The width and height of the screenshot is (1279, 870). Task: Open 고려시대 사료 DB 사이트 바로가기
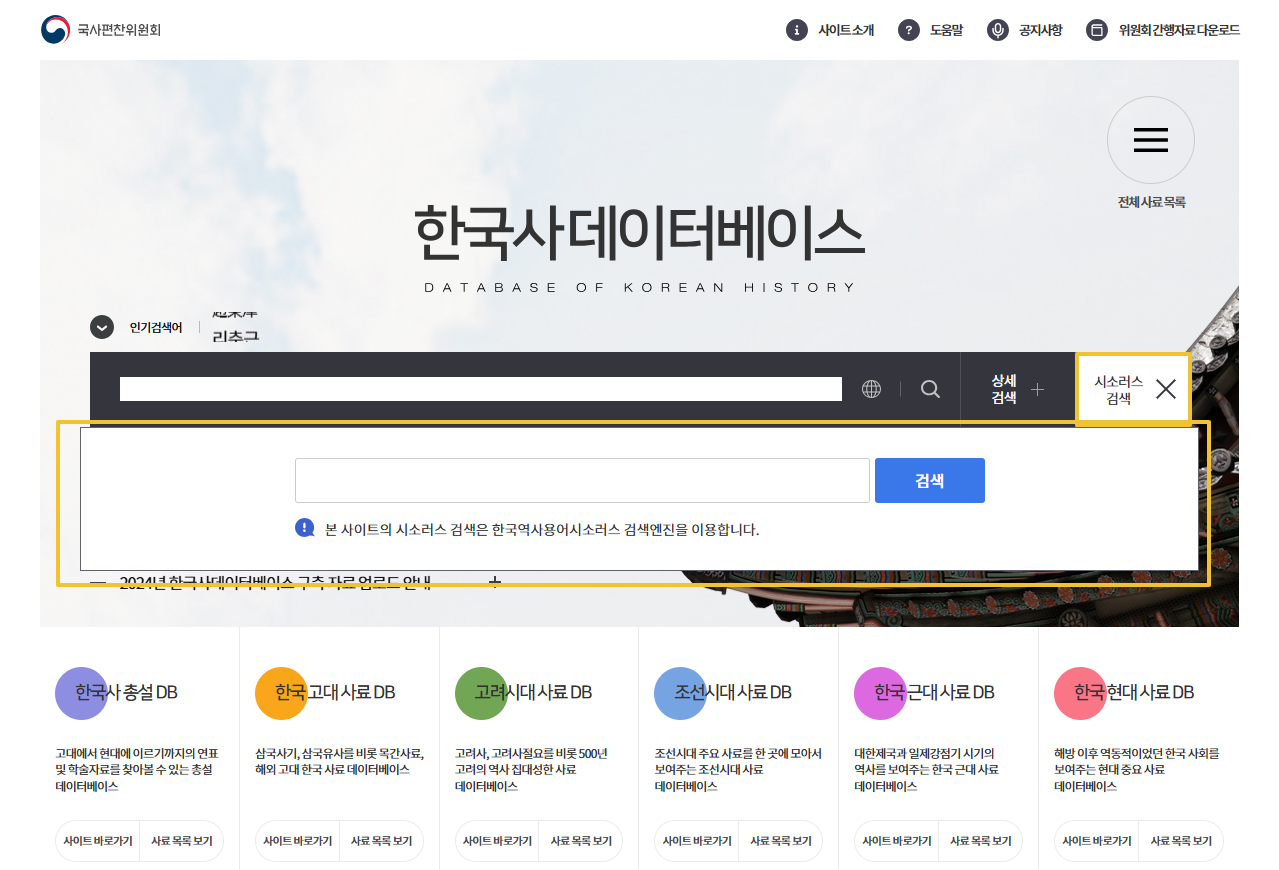point(497,841)
